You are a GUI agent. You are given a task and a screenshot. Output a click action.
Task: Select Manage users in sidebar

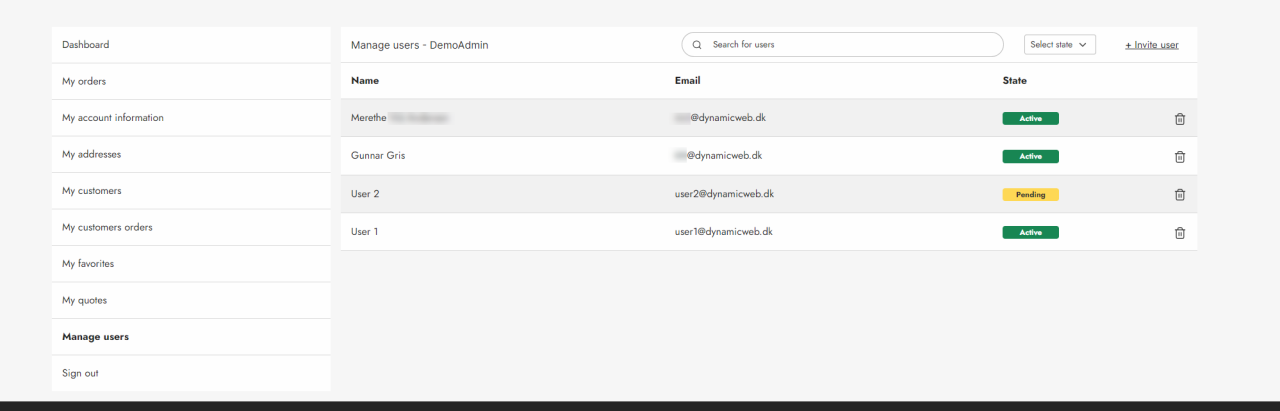pos(95,337)
